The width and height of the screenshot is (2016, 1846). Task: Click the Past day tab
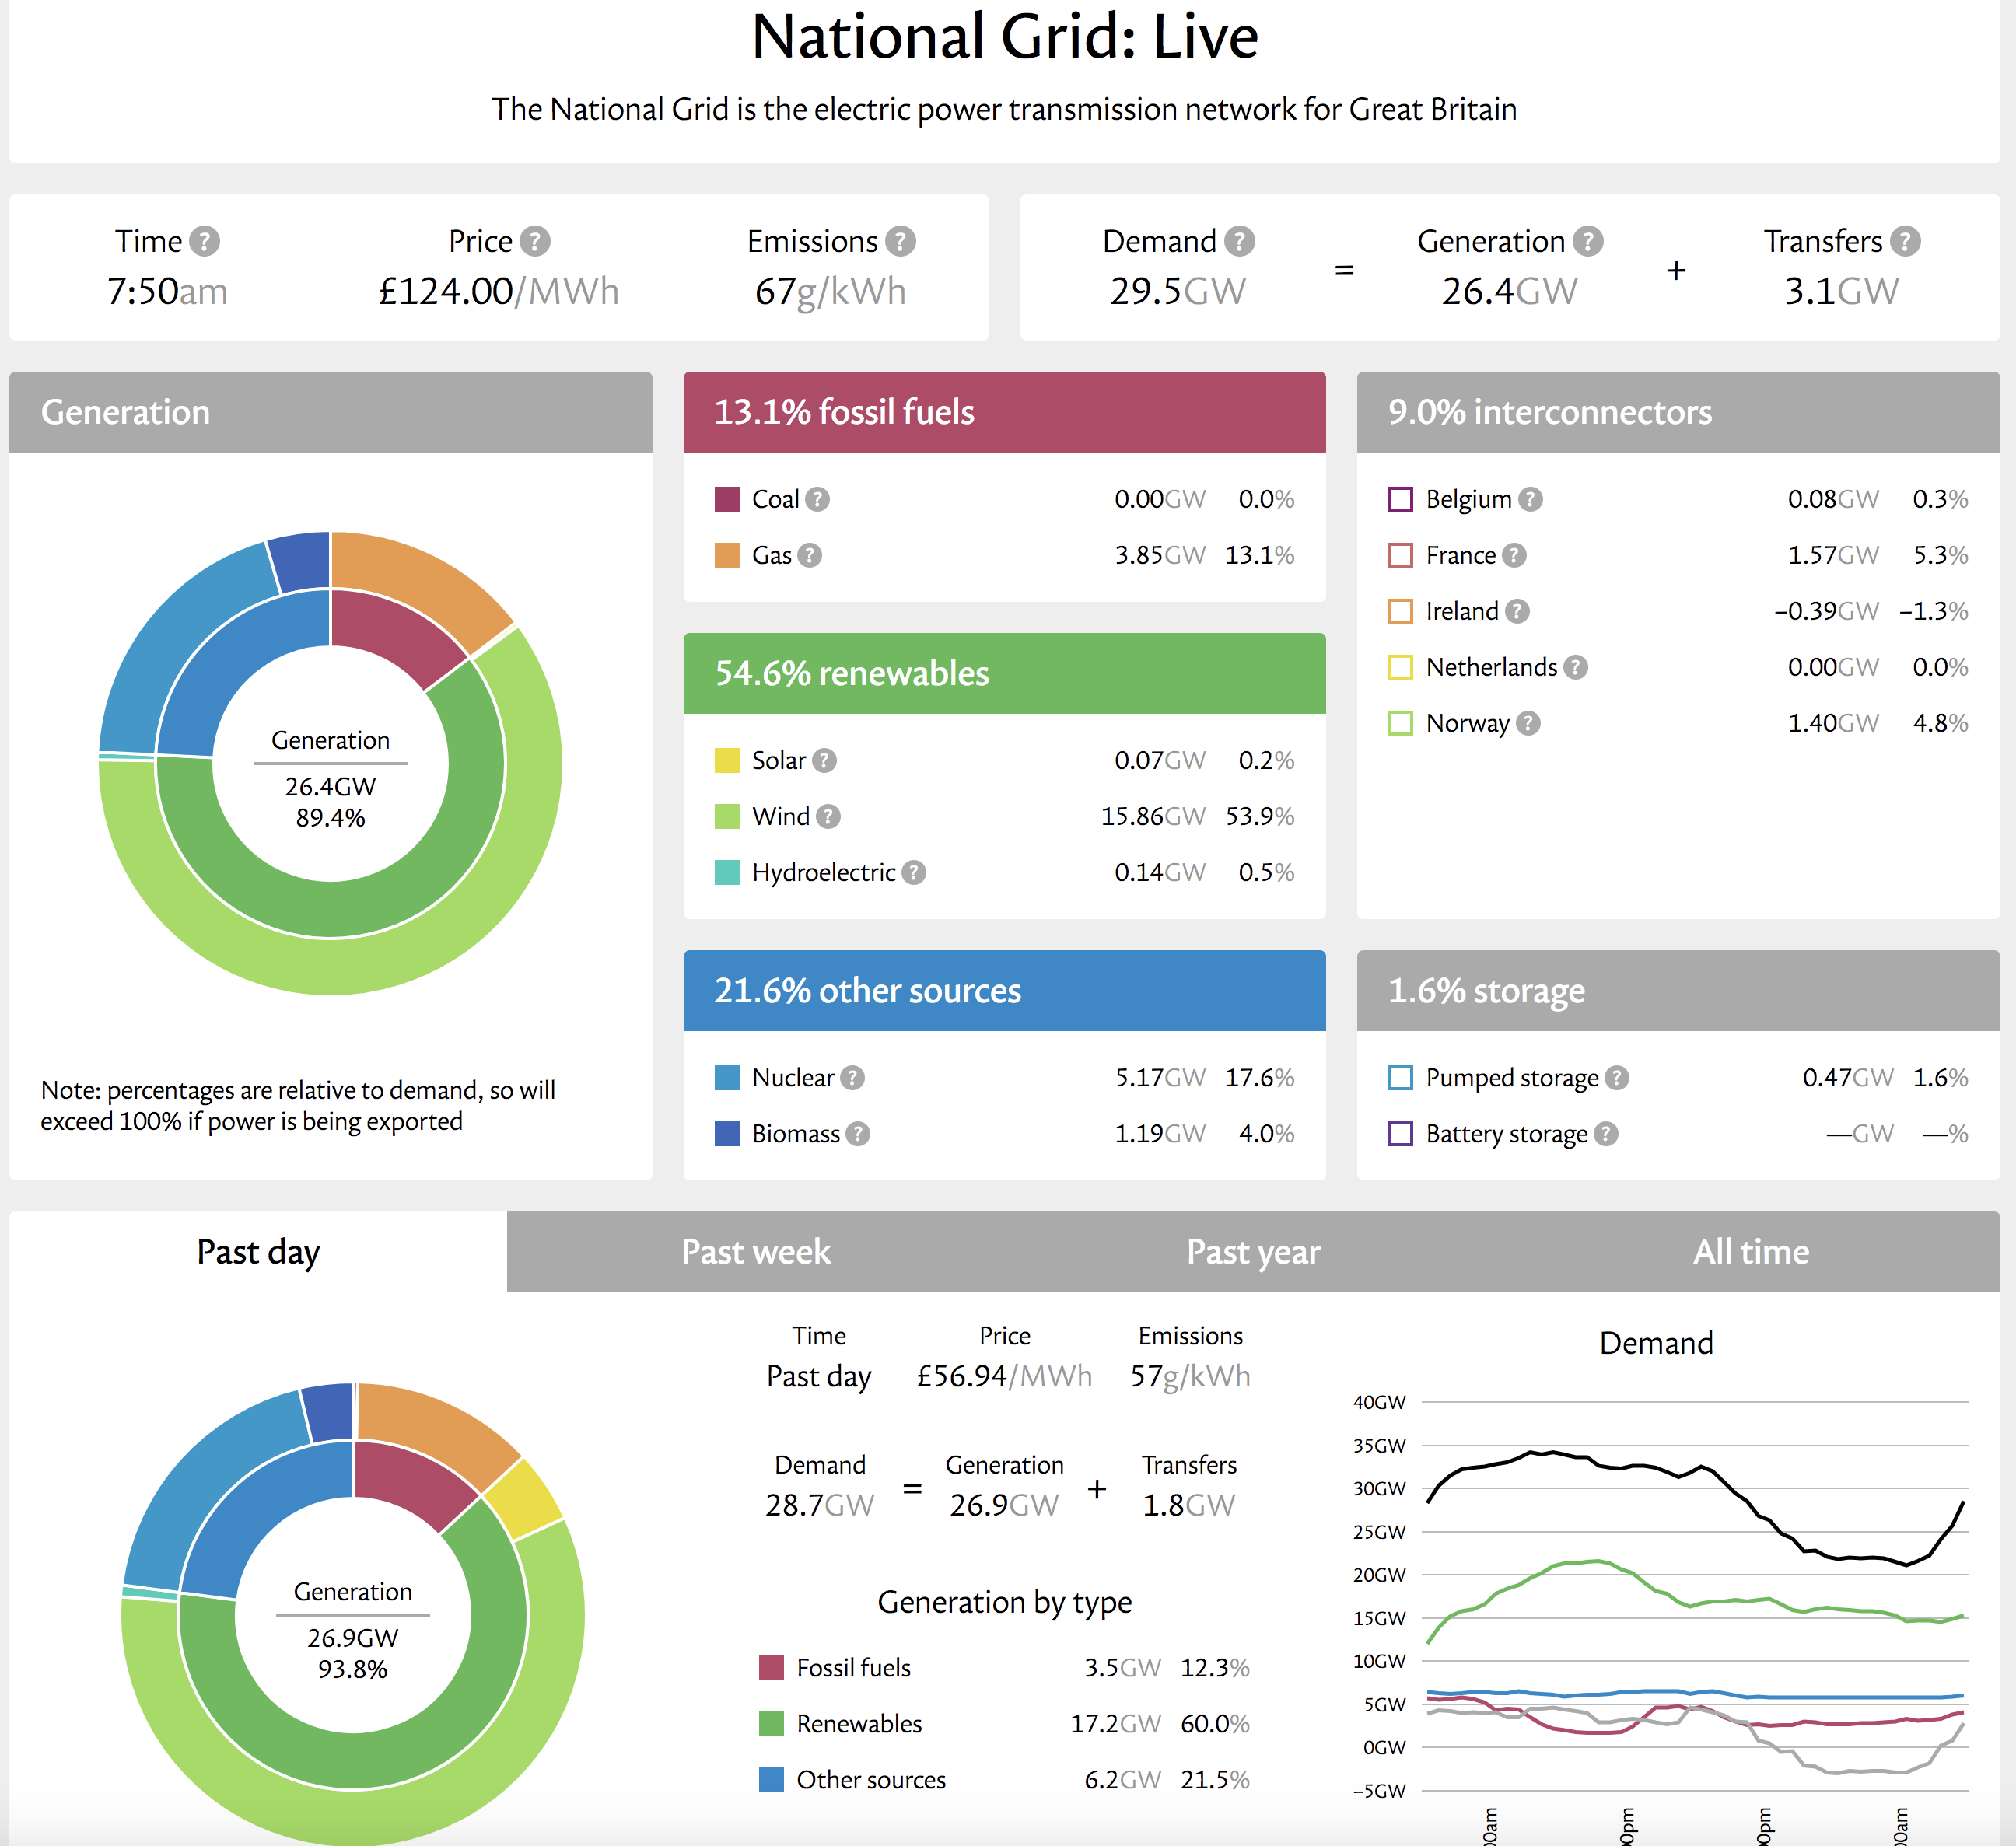pos(258,1252)
